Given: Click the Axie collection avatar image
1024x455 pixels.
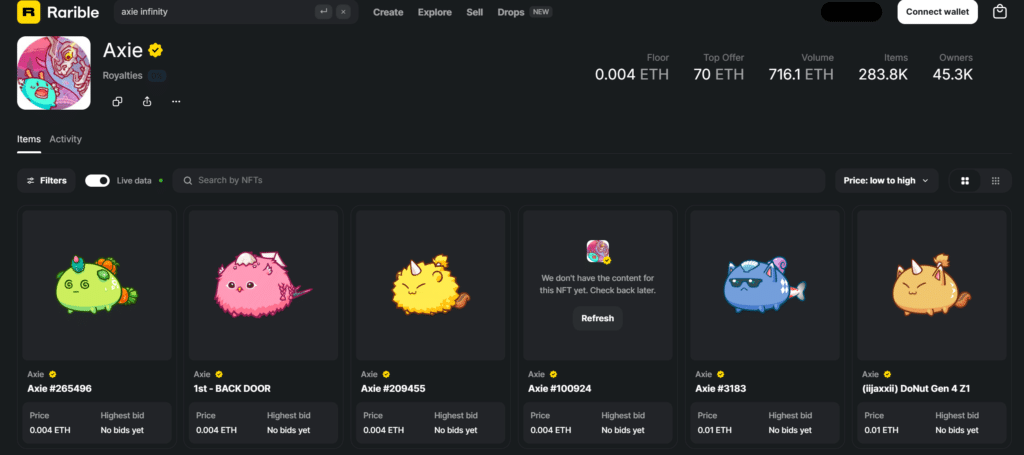Looking at the screenshot, I should [54, 72].
